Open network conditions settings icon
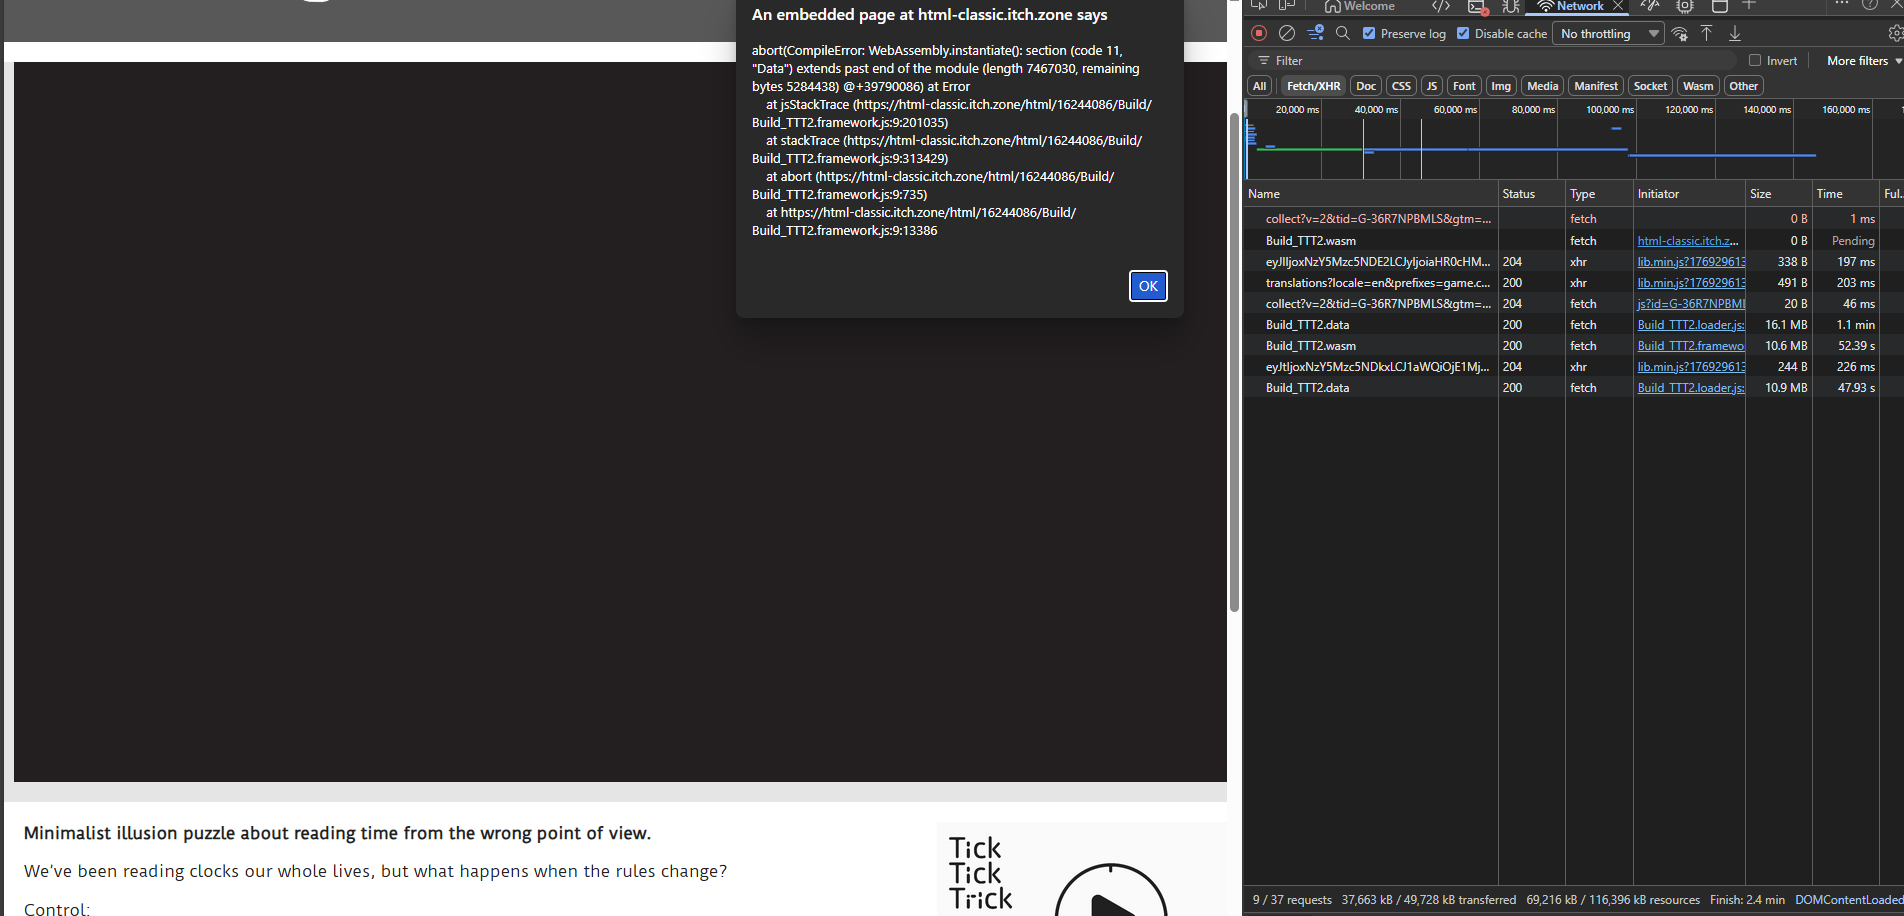Viewport: 1904px width, 916px height. (1679, 33)
